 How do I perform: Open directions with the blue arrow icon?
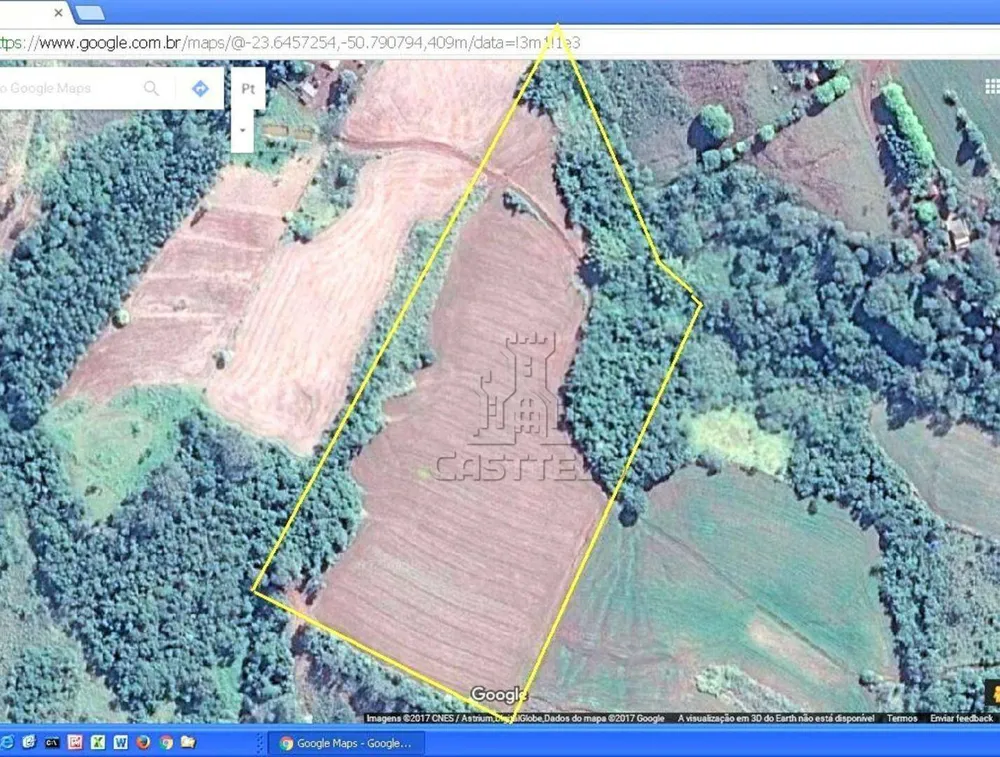200,89
